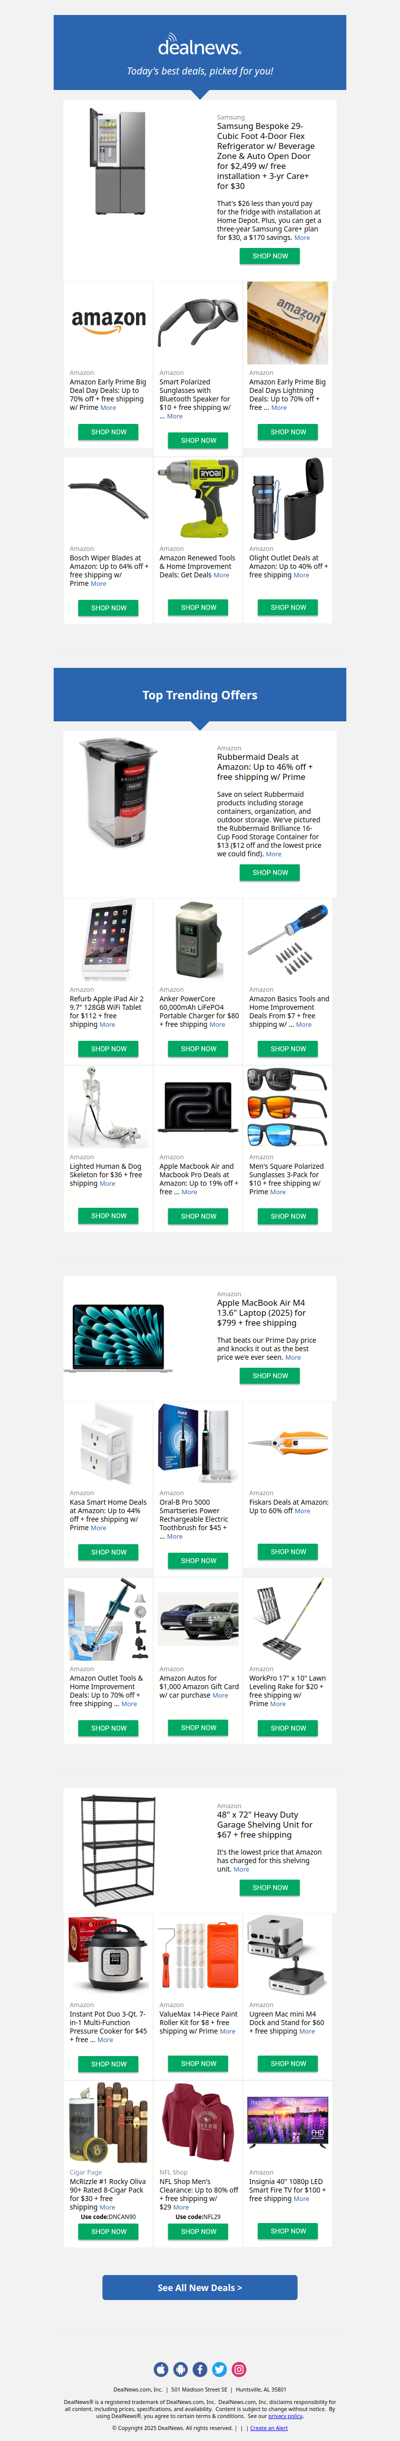Expand More on Oral-B 5000 toothbrush deal

click(x=175, y=1537)
